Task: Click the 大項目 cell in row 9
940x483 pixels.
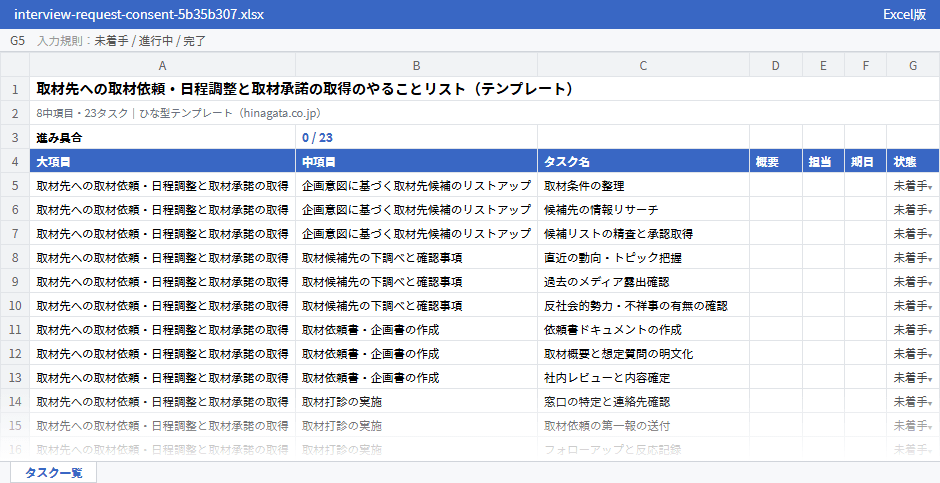Action: point(162,281)
